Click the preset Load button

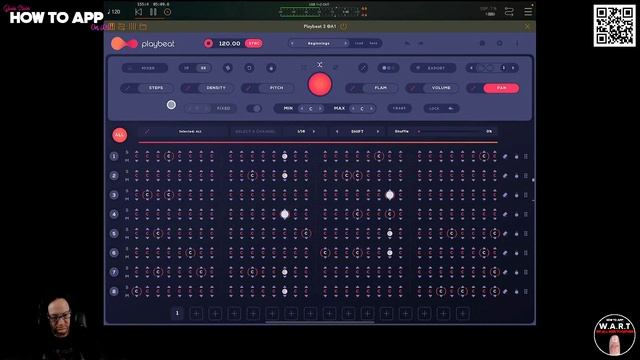tap(359, 43)
